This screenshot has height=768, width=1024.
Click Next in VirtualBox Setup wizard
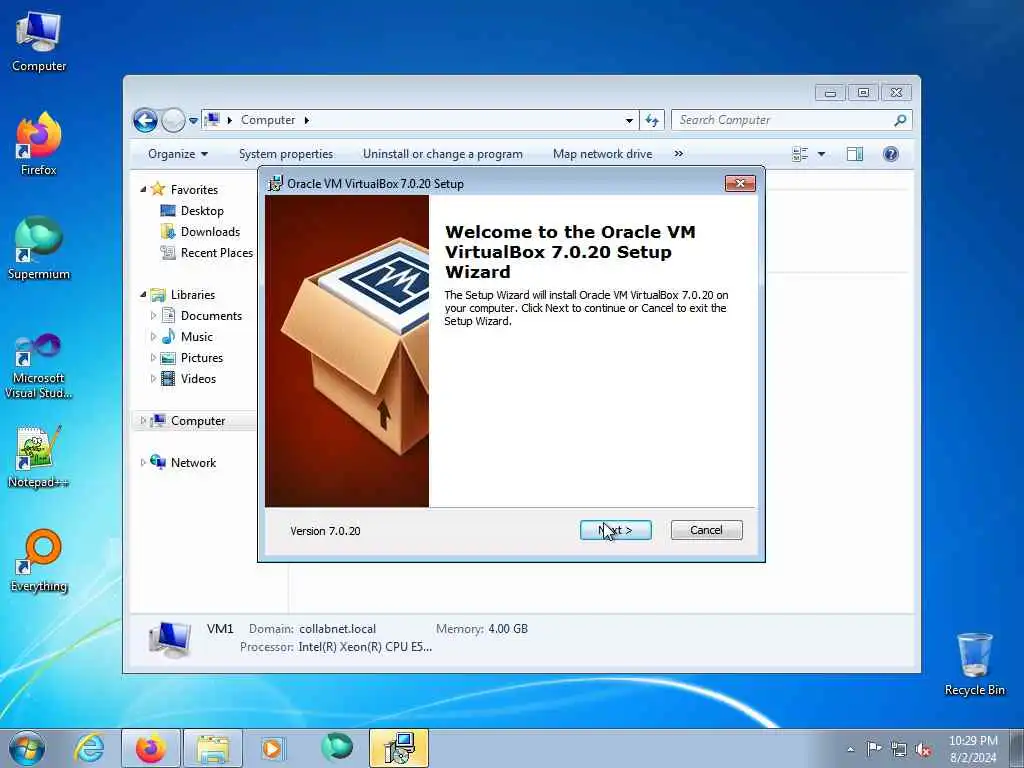tap(615, 530)
